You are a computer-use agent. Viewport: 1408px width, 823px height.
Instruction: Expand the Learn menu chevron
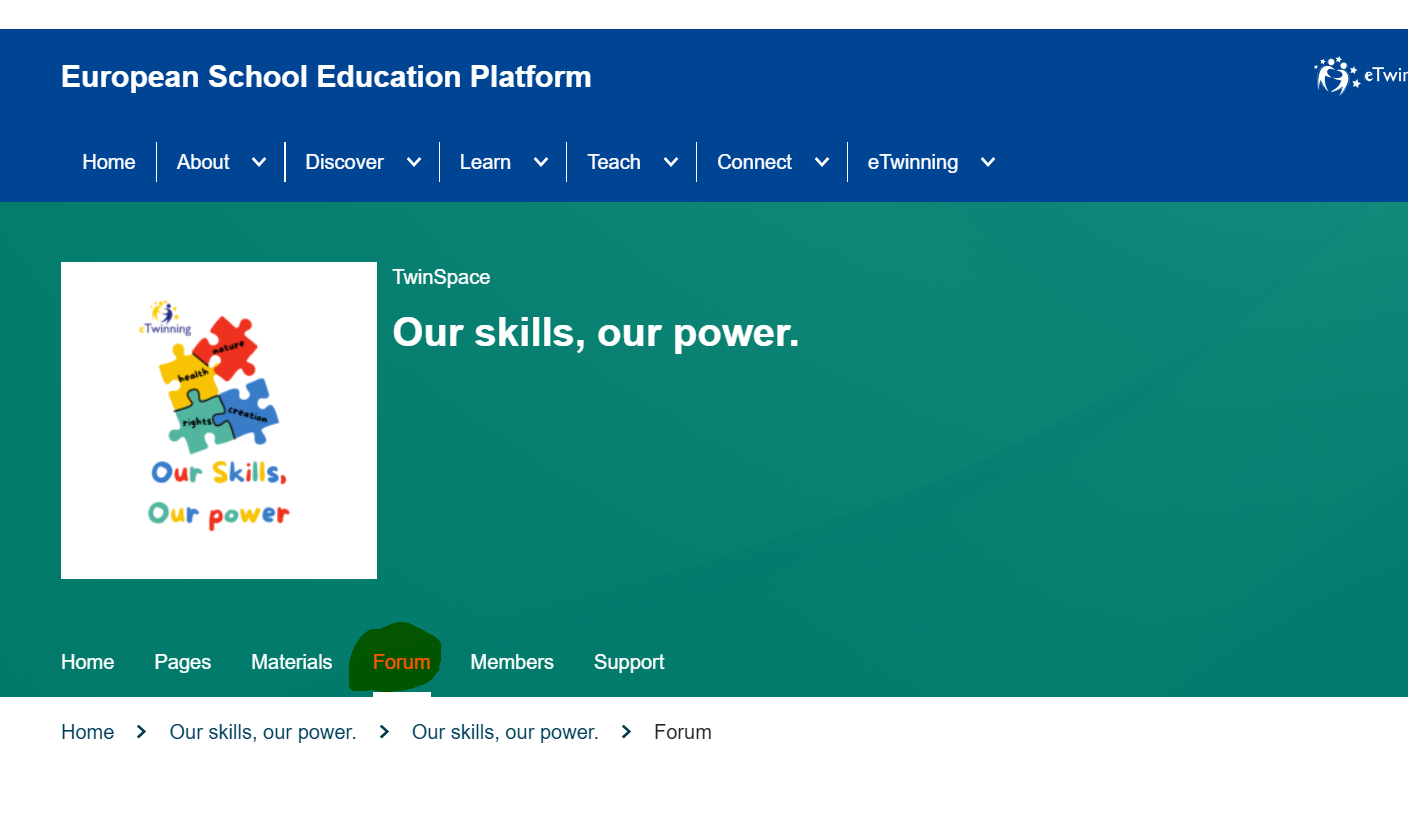tap(541, 162)
